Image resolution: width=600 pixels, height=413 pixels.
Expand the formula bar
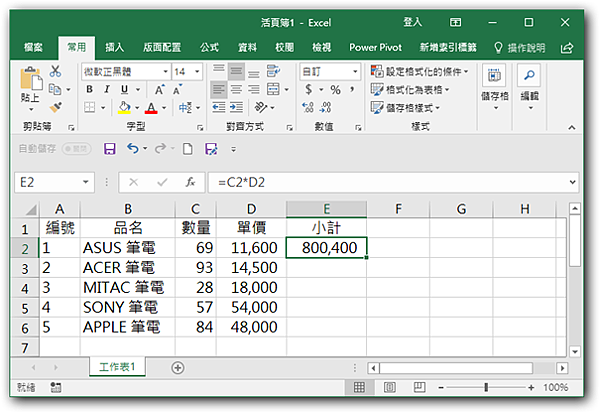tap(572, 182)
